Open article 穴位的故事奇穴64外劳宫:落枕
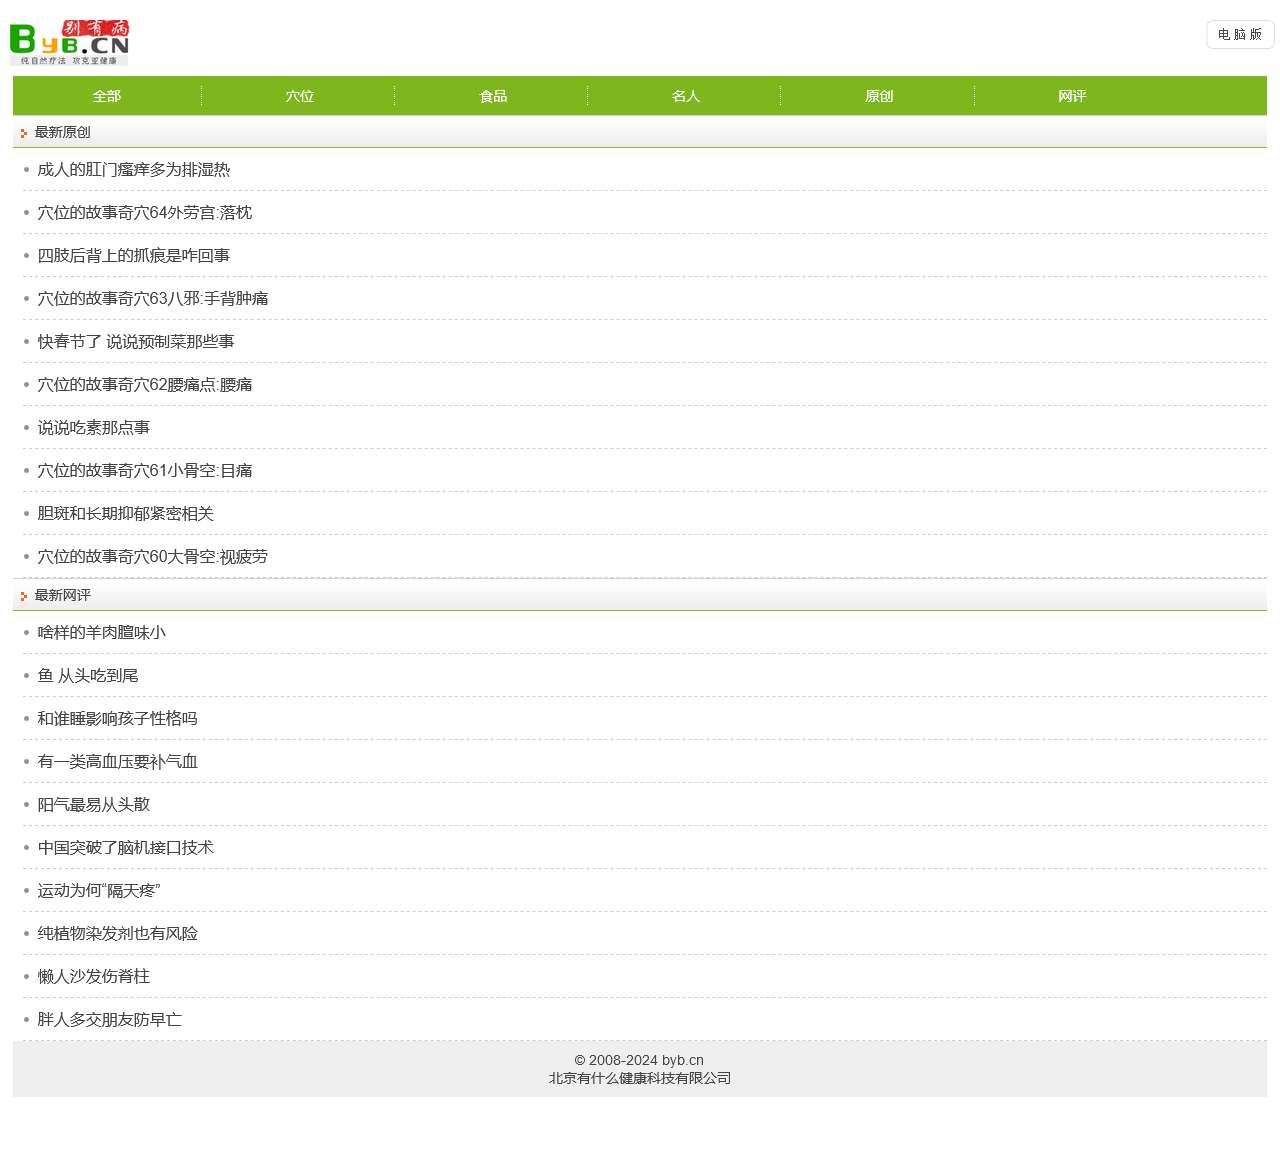 pyautogui.click(x=145, y=213)
